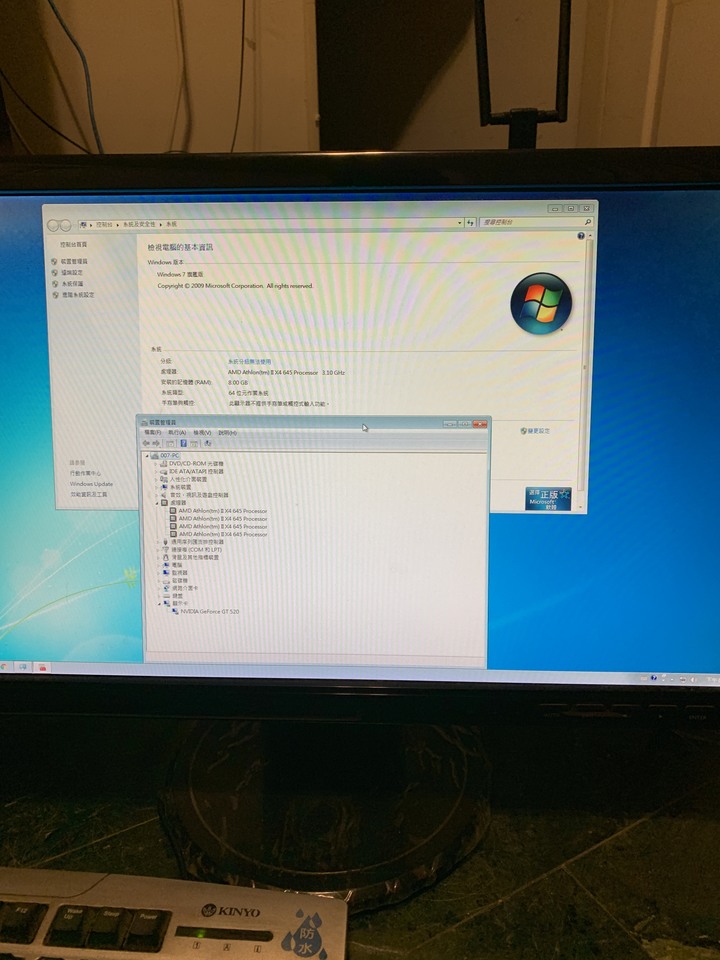
Task: Expand the USB controllers (通用序列匯流排控制器) node
Action: click(x=158, y=542)
